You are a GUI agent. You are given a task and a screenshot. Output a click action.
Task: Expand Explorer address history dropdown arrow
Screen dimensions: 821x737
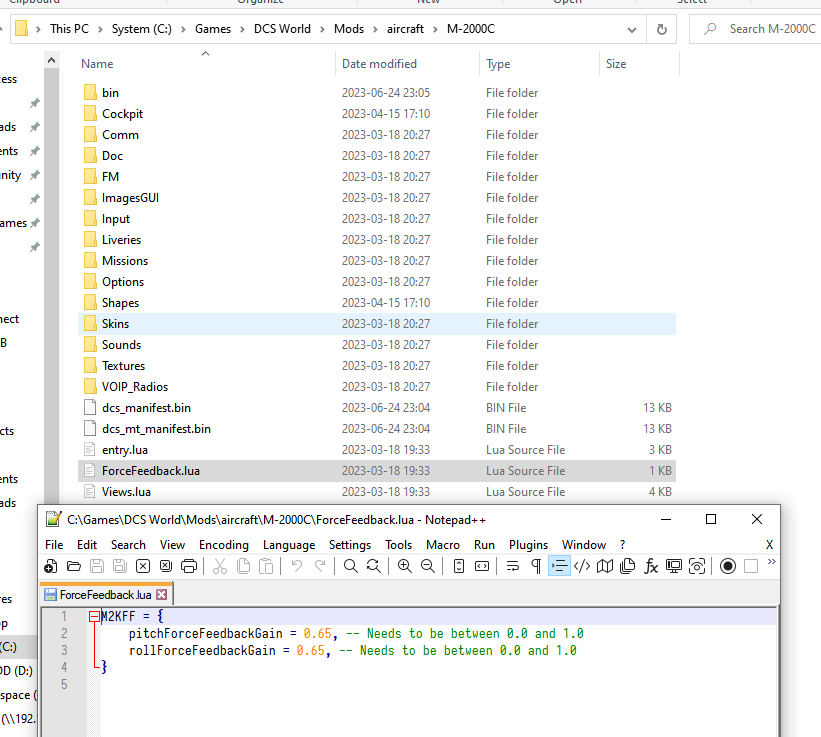632,29
